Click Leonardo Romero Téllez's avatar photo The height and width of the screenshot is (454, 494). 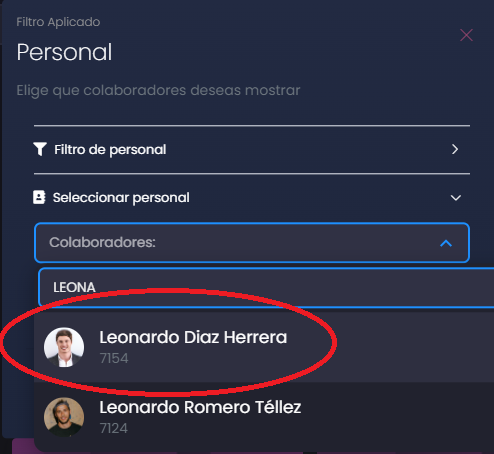(64, 417)
